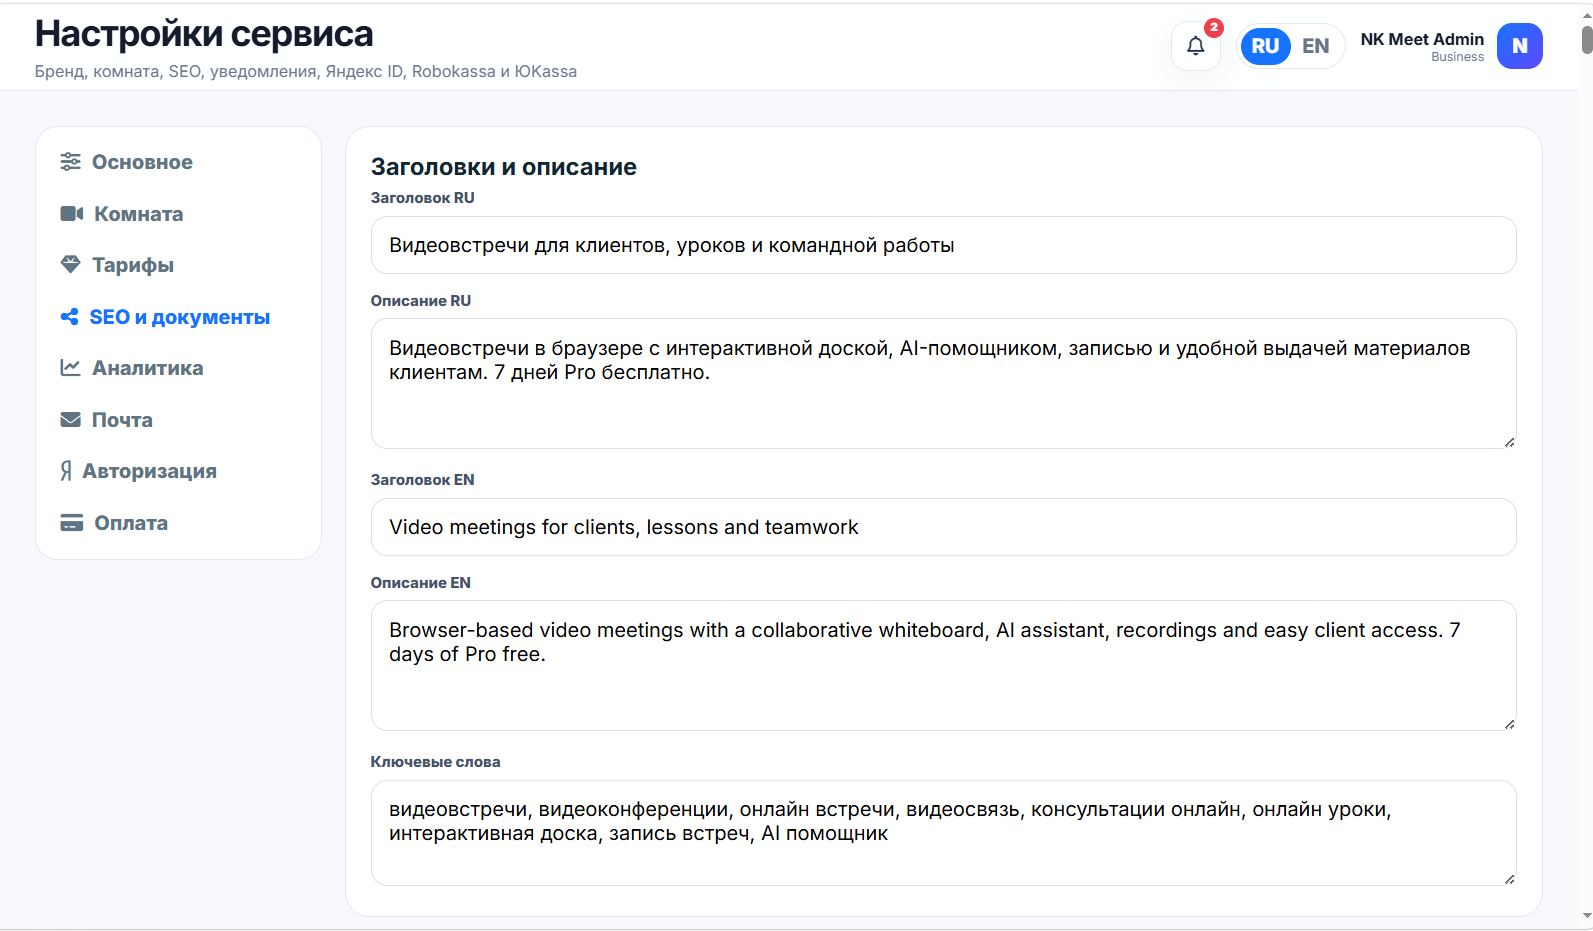The width and height of the screenshot is (1593, 931).
Task: Focus the Заголовок EN input field
Action: click(x=943, y=527)
